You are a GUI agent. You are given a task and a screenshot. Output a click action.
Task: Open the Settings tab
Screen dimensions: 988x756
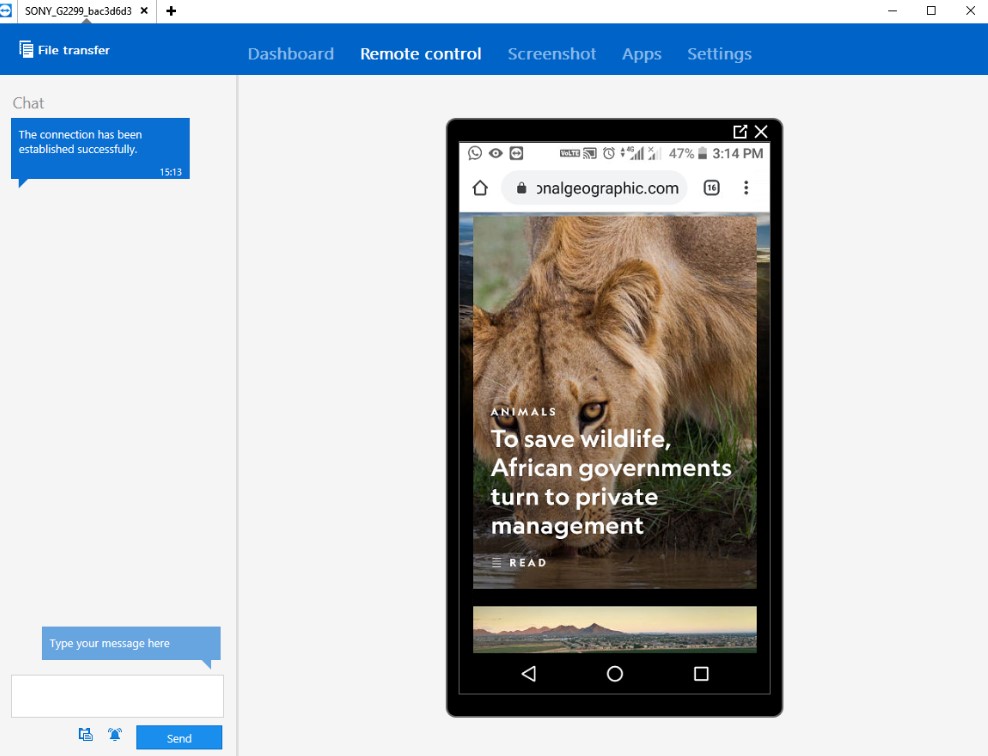719,54
